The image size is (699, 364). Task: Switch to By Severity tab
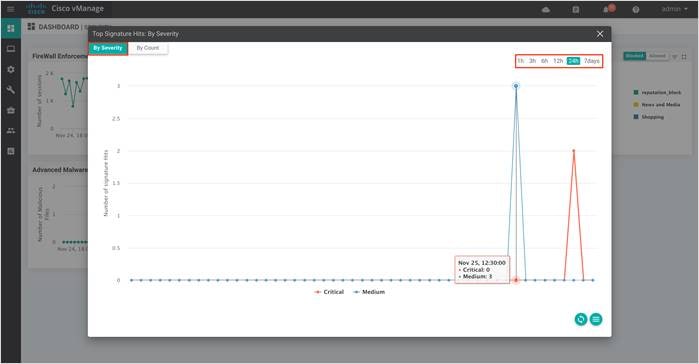point(108,48)
